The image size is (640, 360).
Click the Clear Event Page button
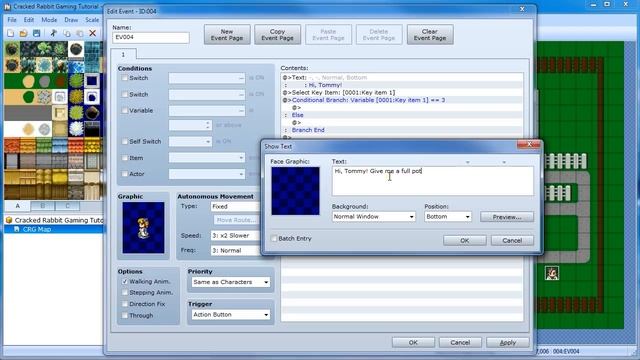click(430, 34)
